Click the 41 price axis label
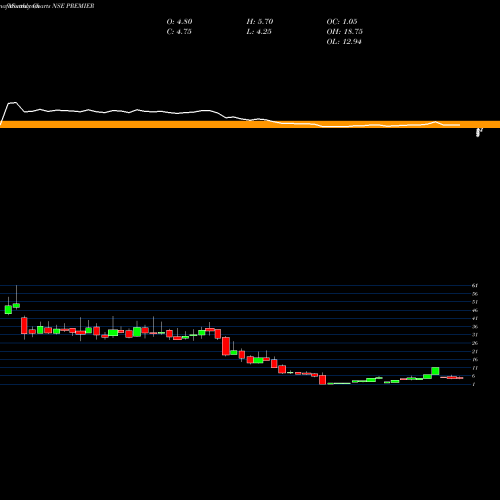This screenshot has height=500, width=500. click(475, 318)
